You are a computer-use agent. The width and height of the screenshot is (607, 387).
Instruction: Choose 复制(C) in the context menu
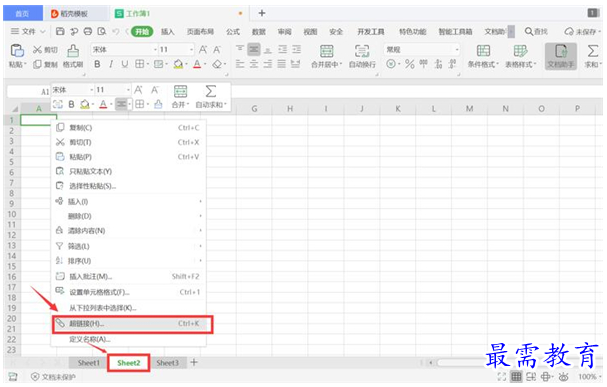point(128,128)
